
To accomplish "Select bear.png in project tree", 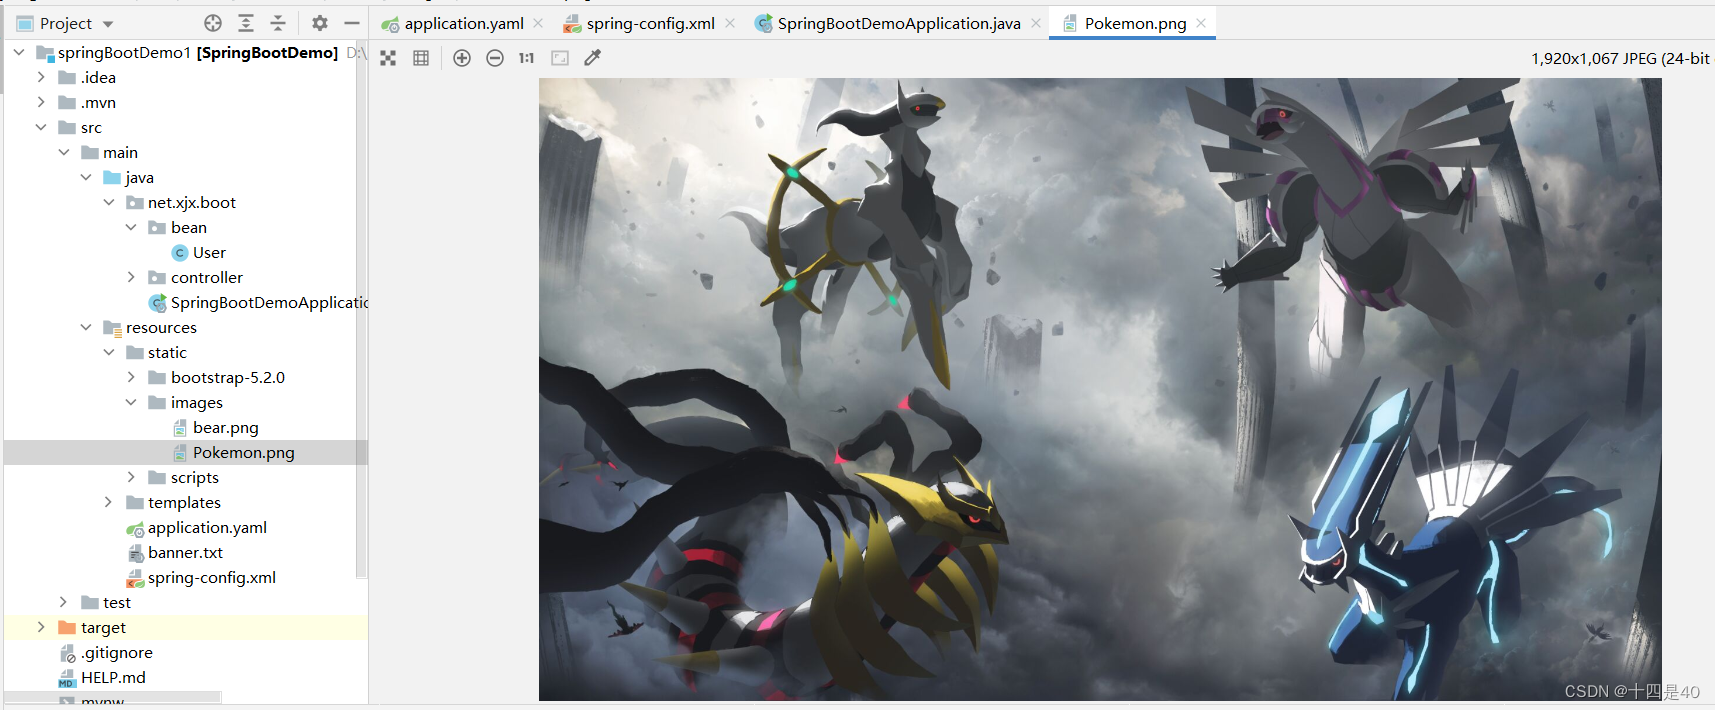I will (x=225, y=427).
